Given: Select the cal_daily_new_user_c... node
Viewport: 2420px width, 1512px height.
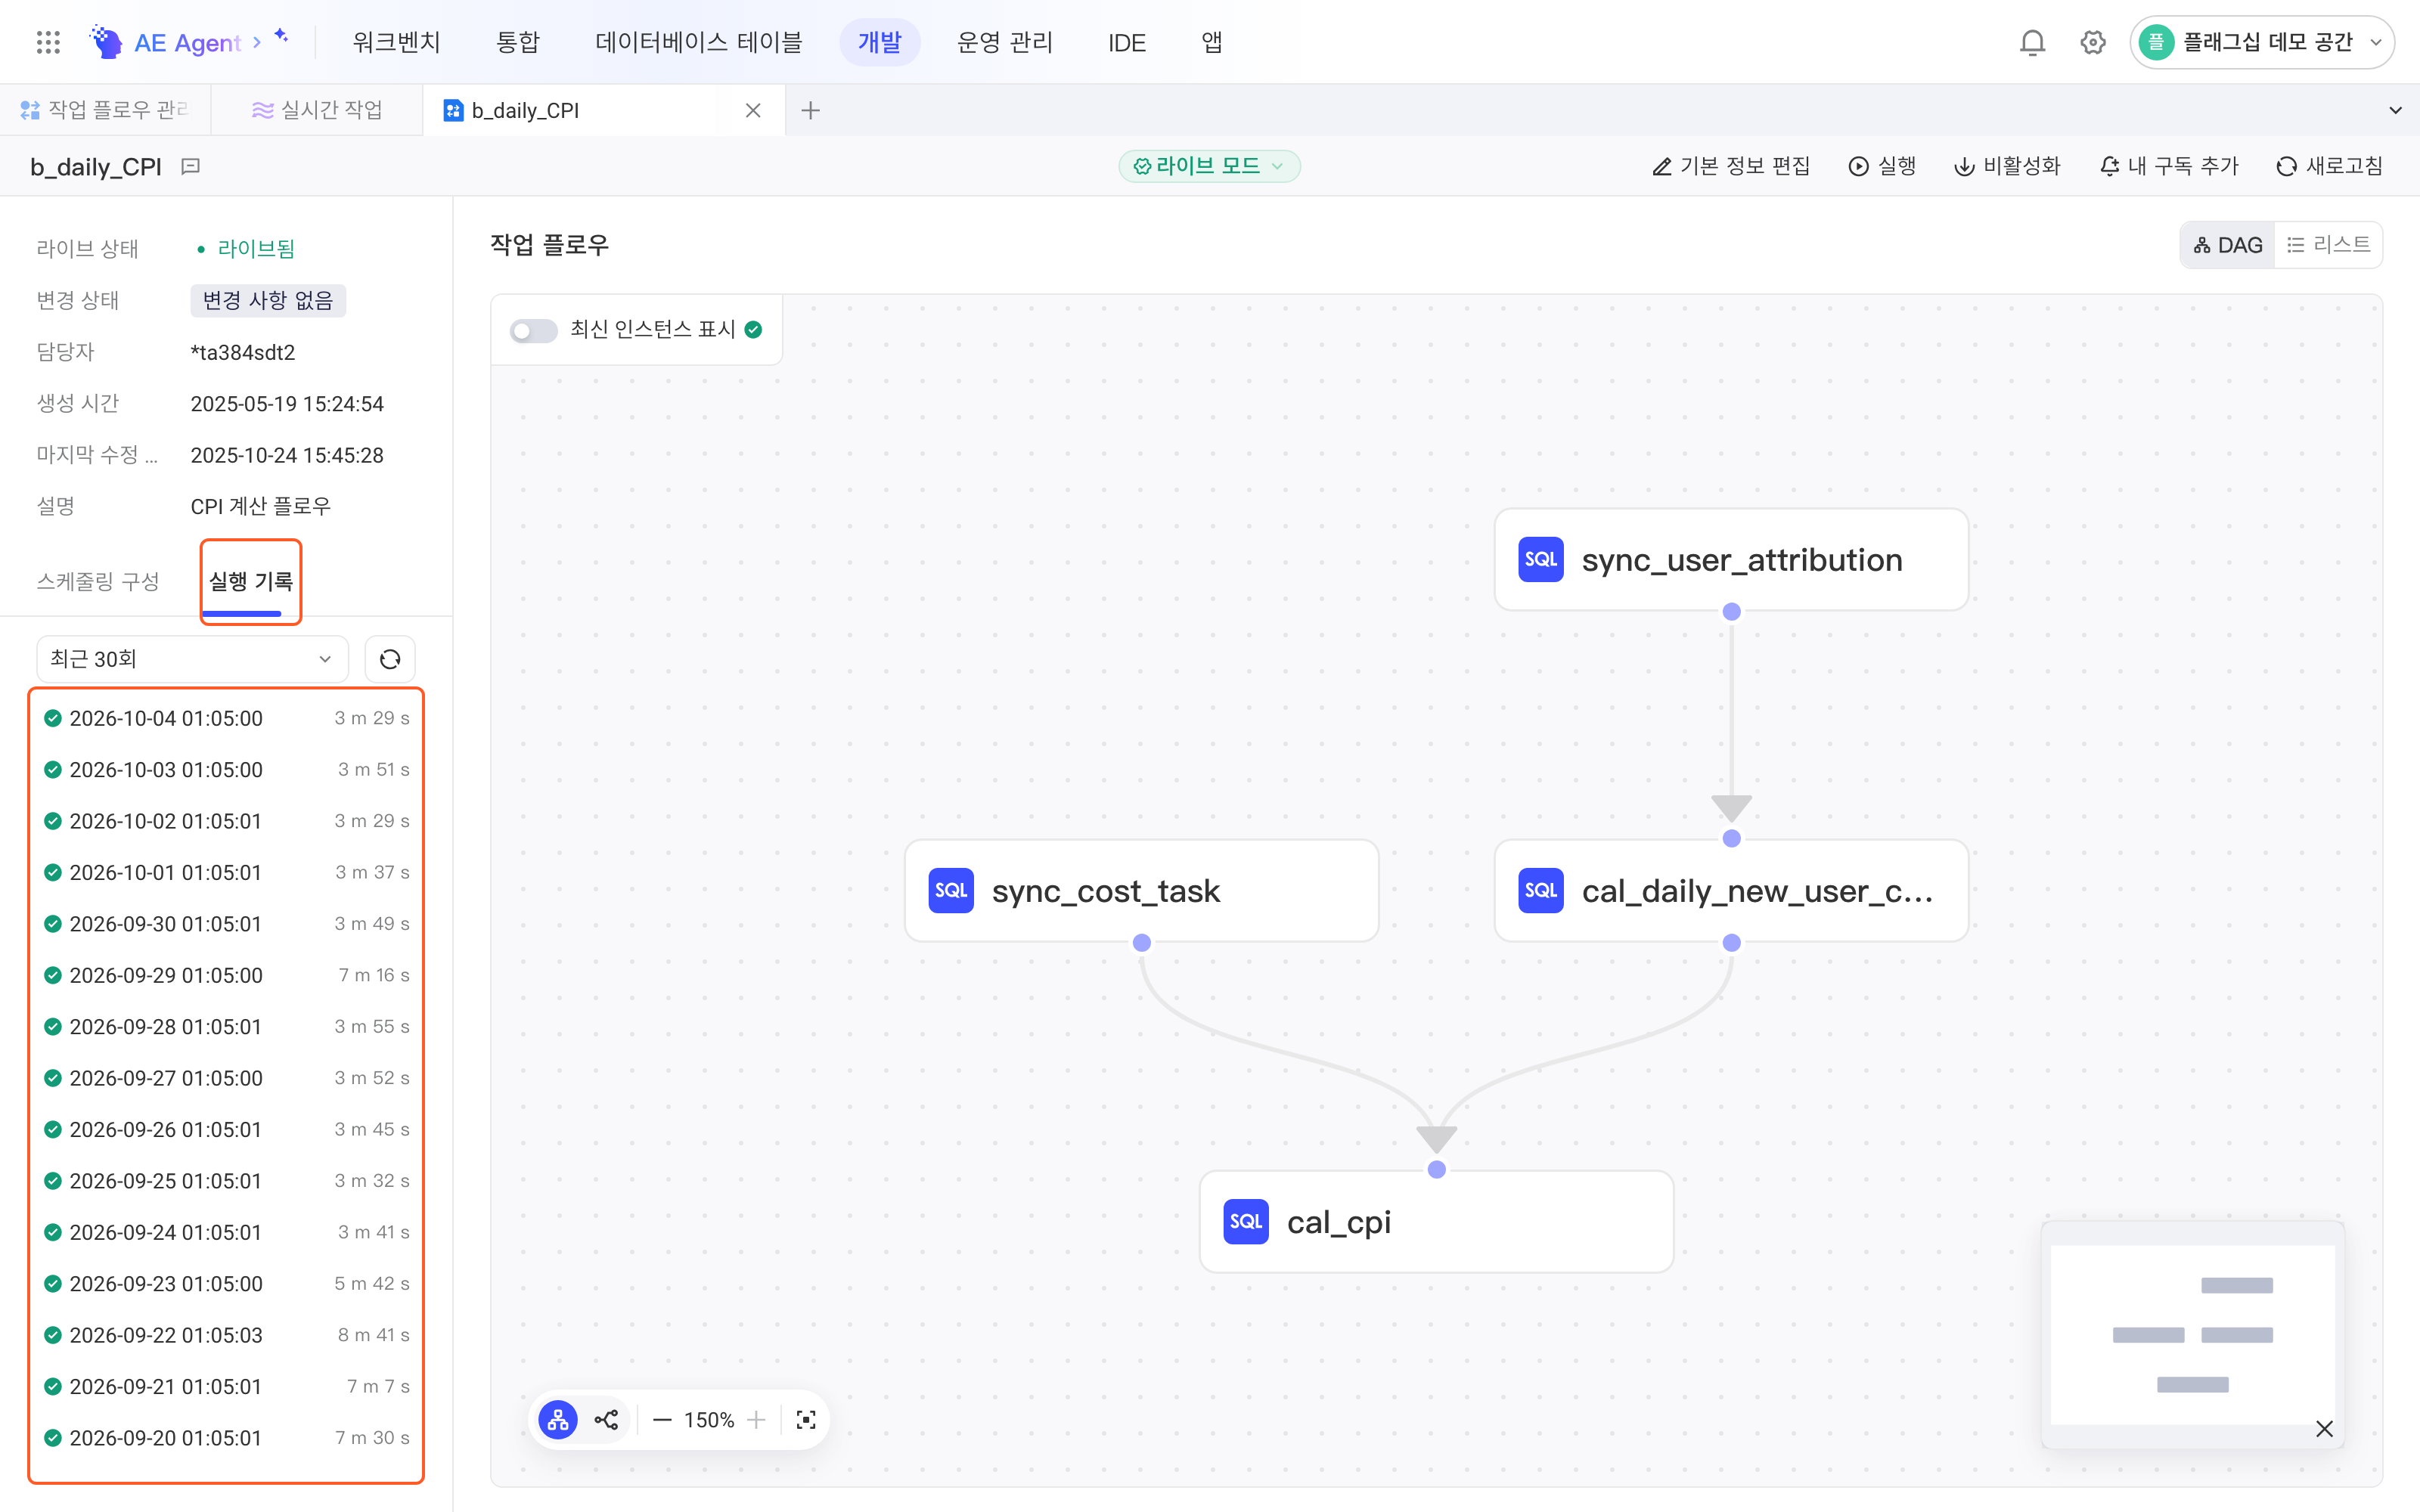Looking at the screenshot, I should click(1731, 890).
